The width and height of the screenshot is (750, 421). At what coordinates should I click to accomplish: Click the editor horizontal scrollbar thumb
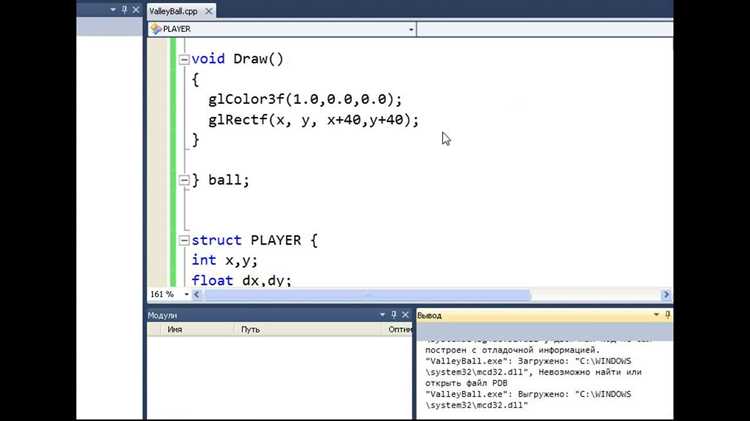pyautogui.click(x=367, y=295)
